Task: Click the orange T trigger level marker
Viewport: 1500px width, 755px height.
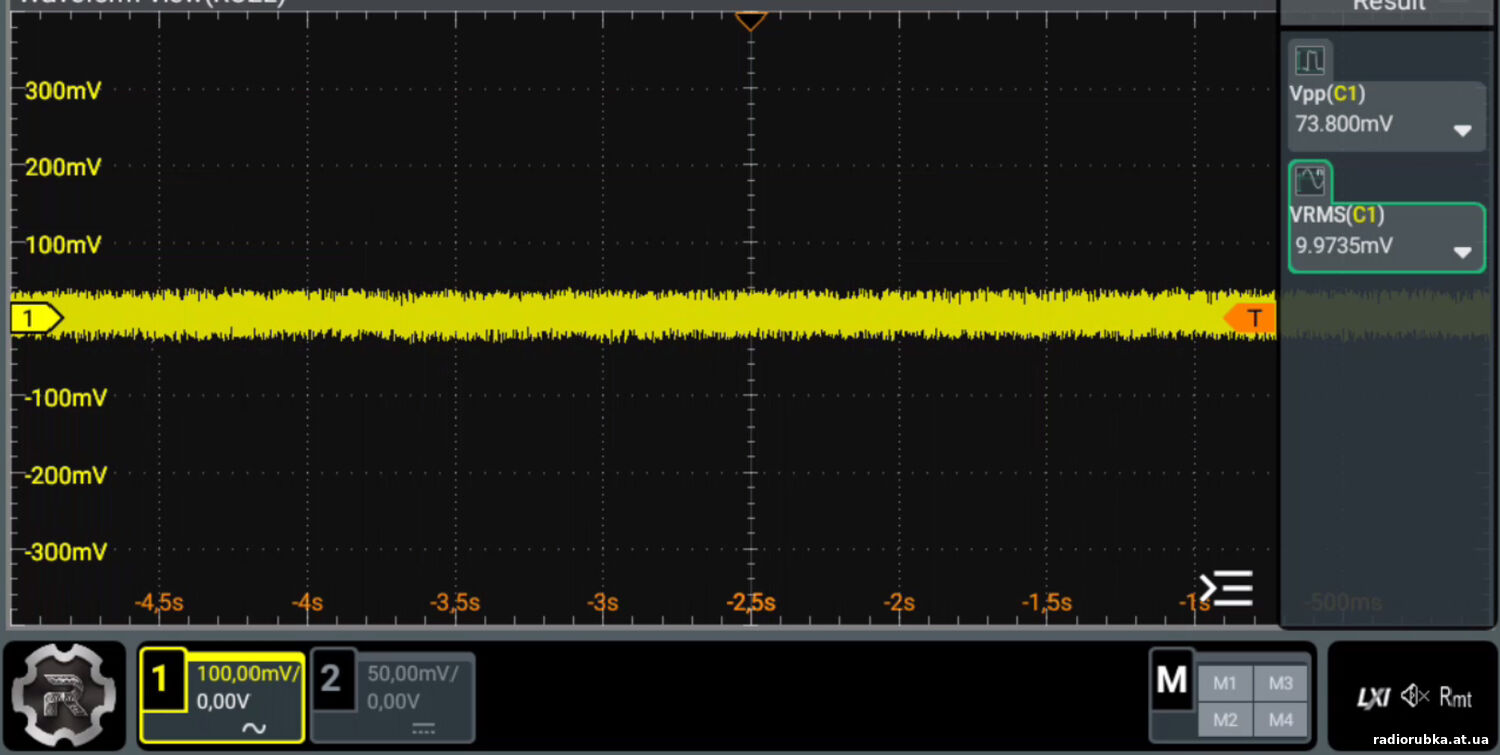Action: 1250,319
